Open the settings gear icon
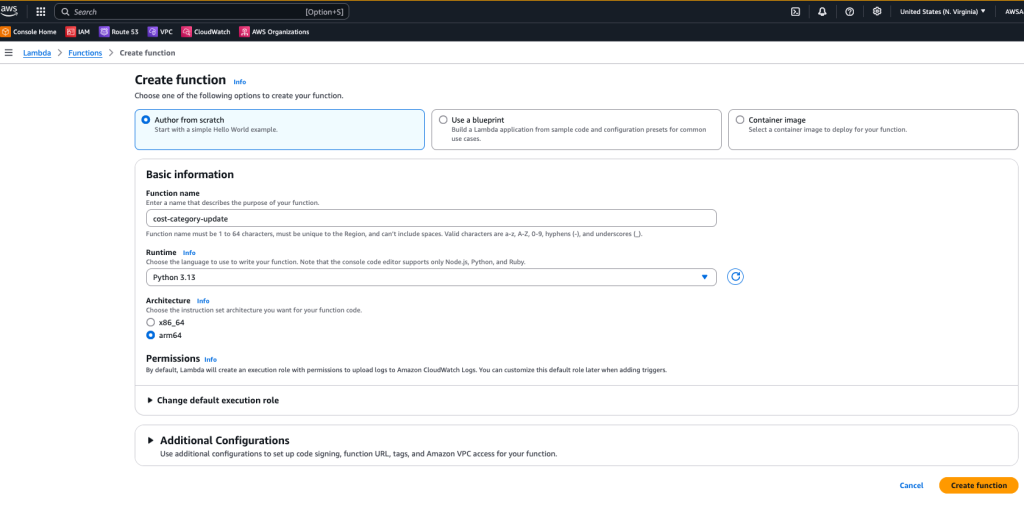The height and width of the screenshot is (507, 1024). click(x=877, y=11)
